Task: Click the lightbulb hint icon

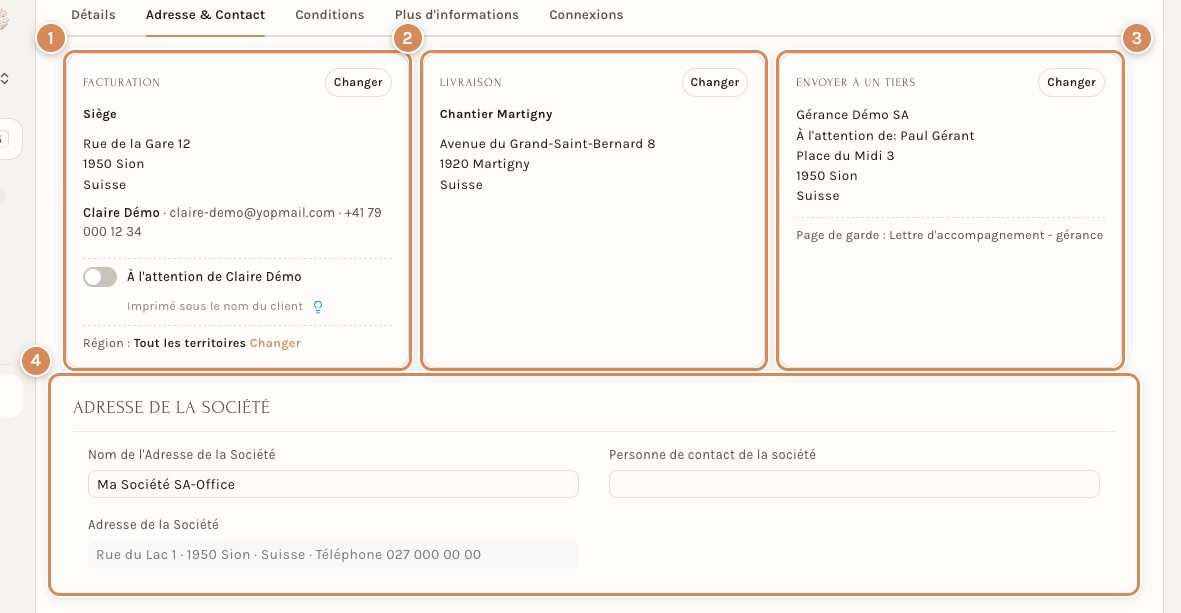Action: pos(318,306)
